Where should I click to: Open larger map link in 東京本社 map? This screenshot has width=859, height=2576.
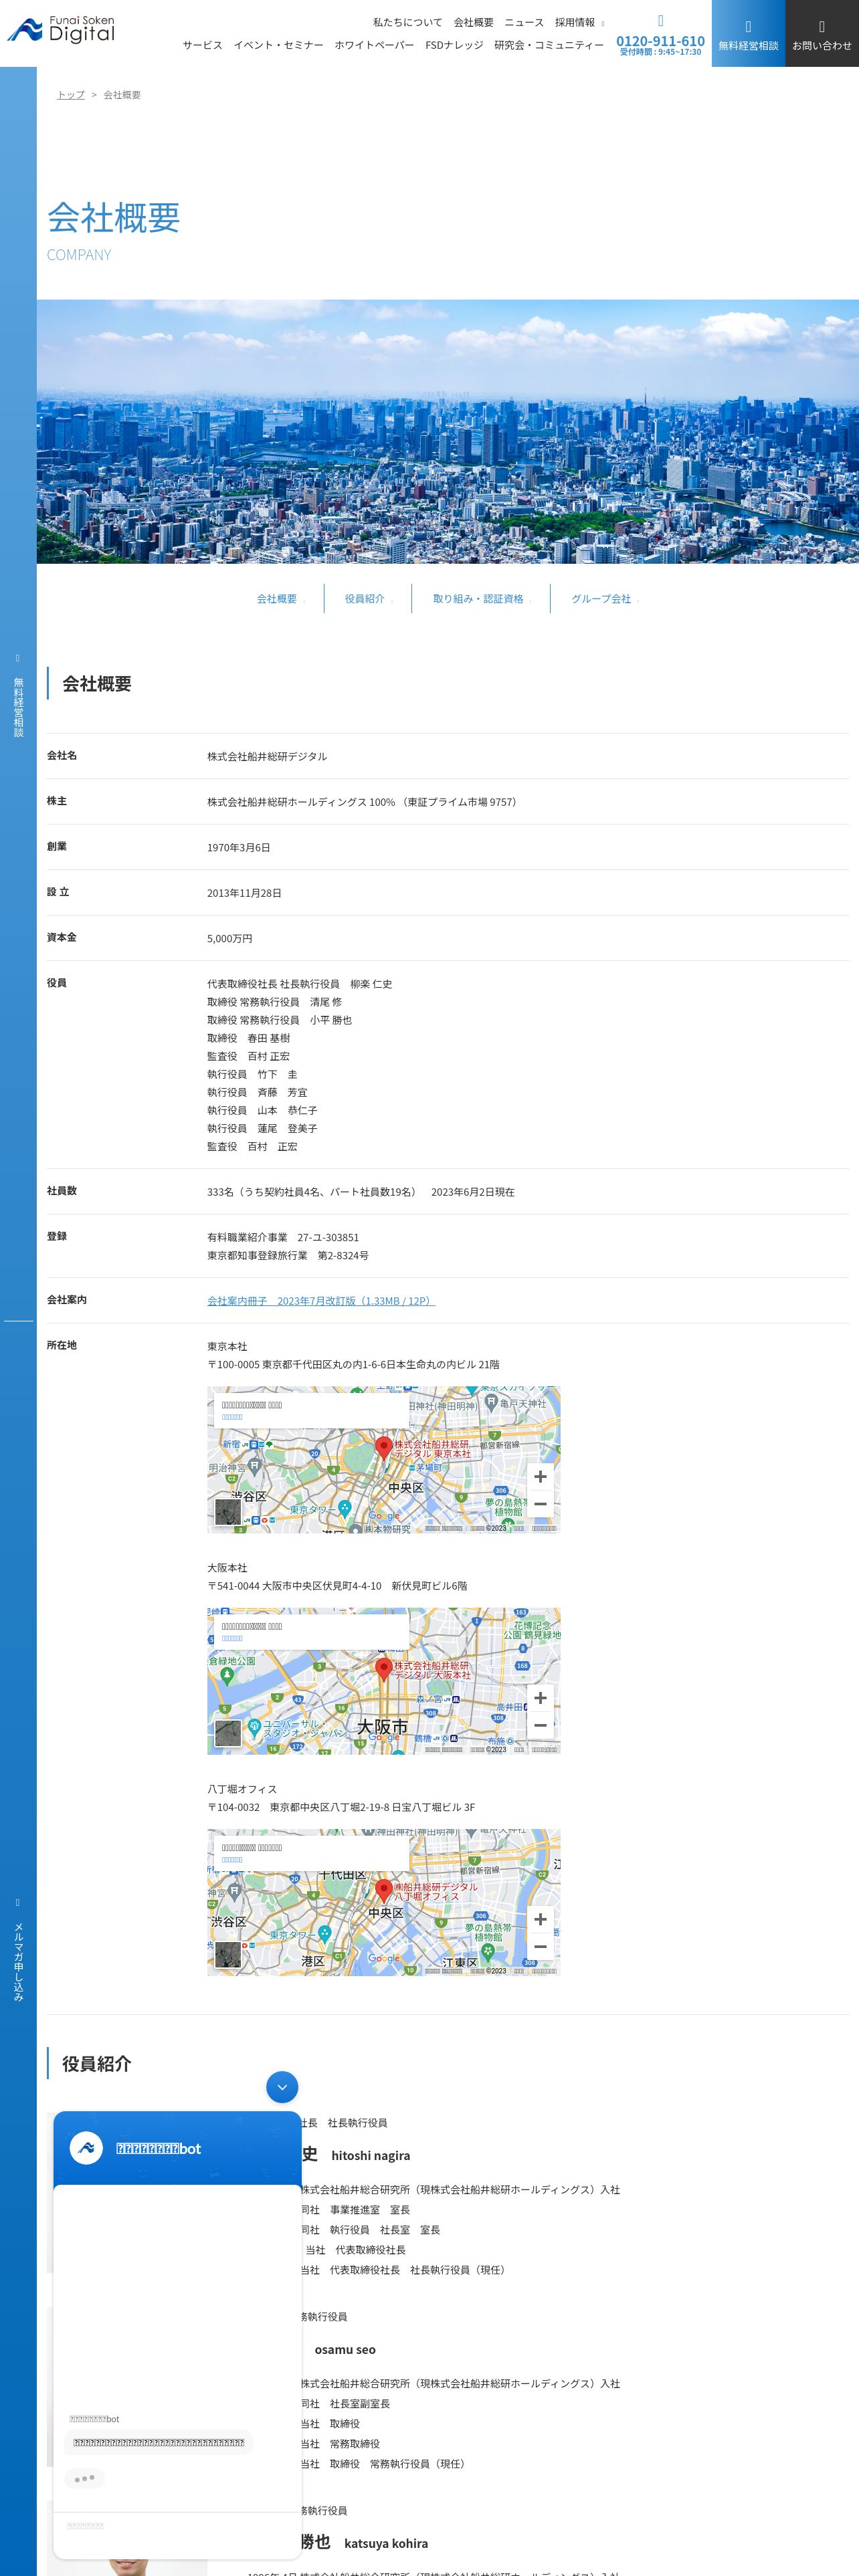[232, 1417]
